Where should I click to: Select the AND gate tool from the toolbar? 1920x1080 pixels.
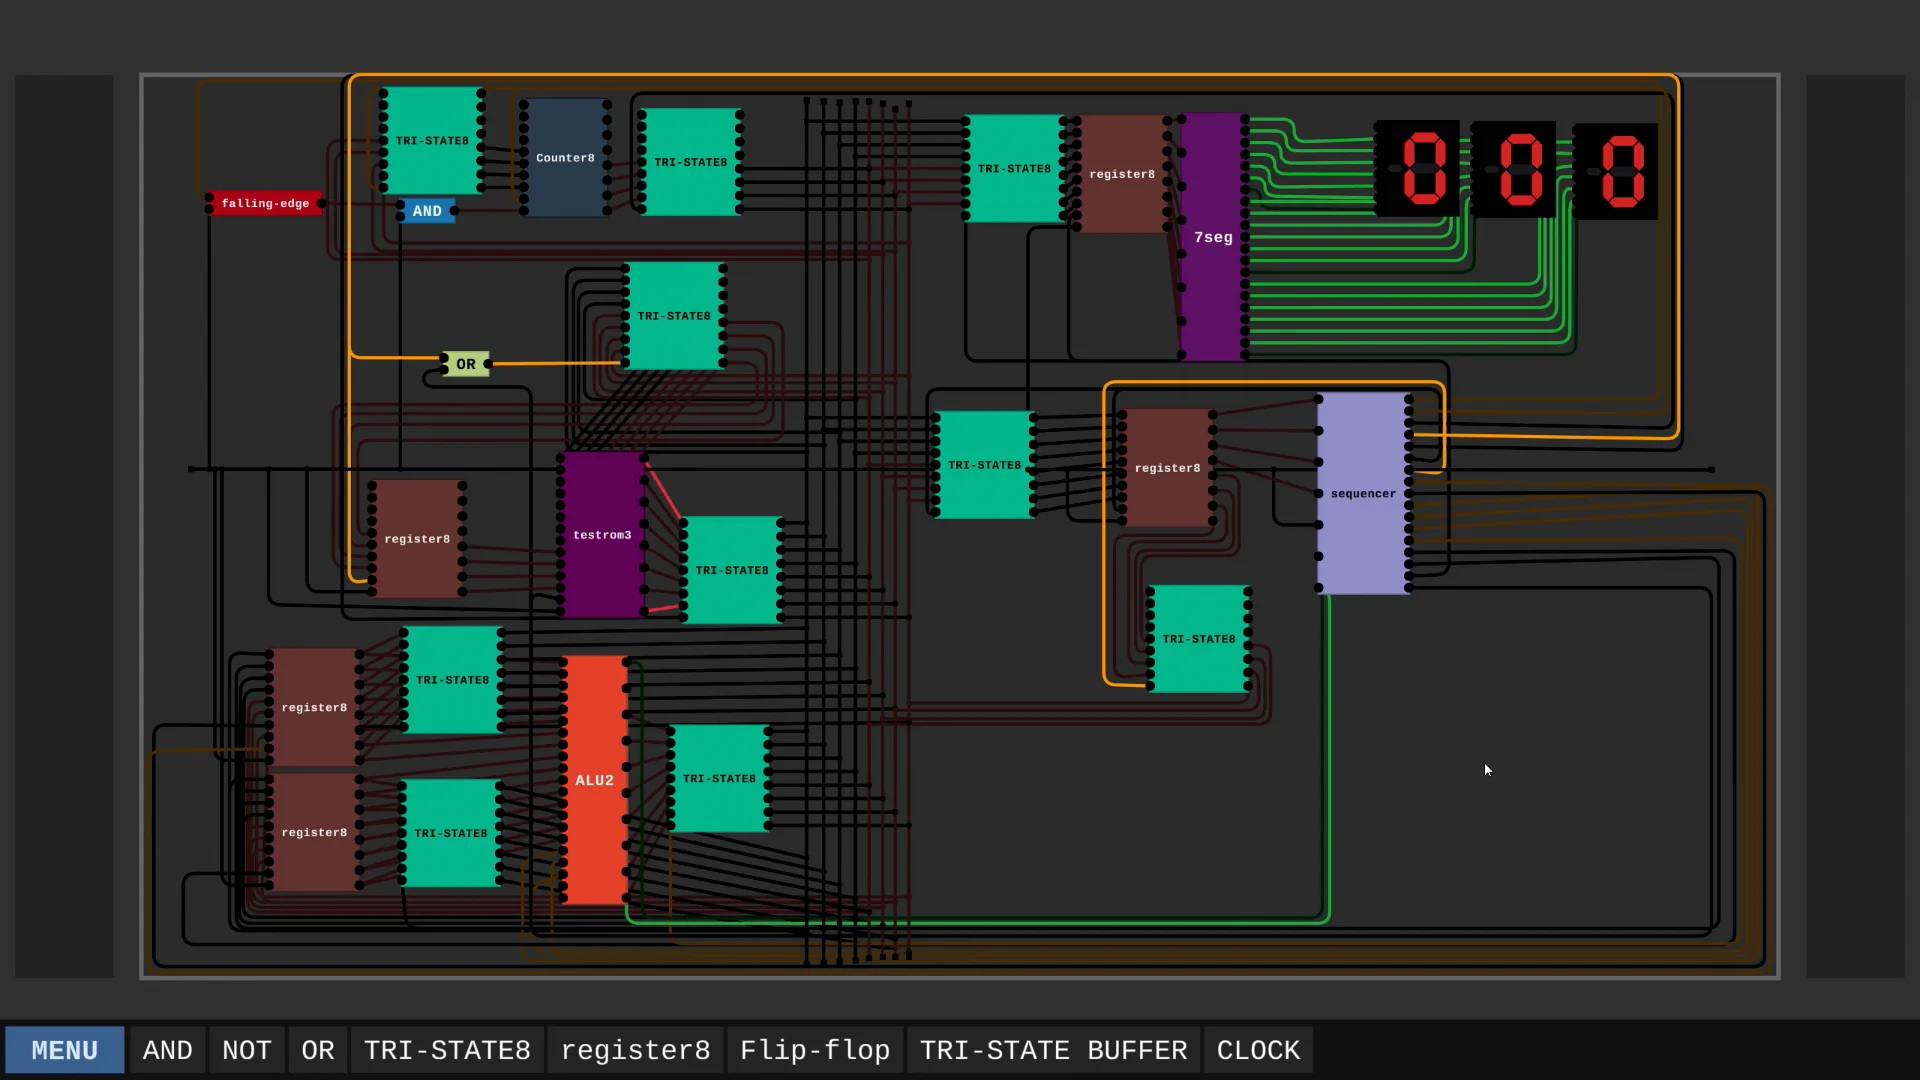(166, 1049)
